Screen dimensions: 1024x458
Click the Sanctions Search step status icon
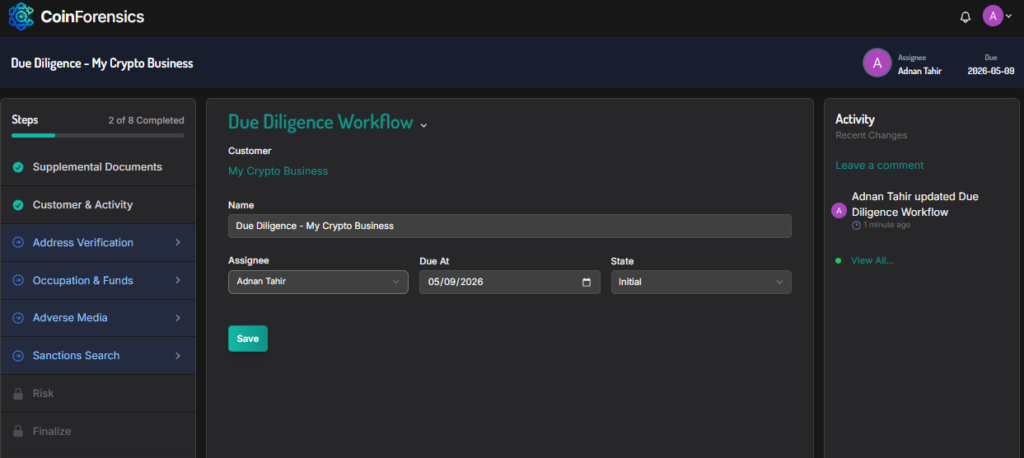pos(18,356)
